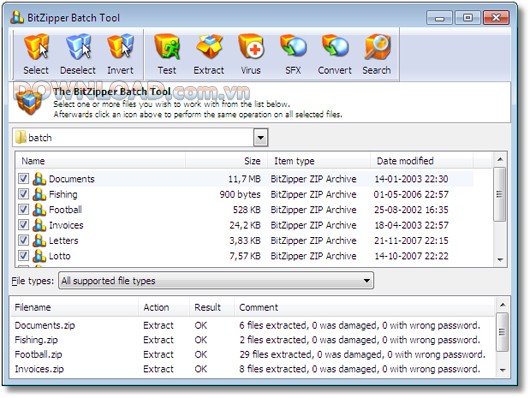The height and width of the screenshot is (398, 530).
Task: Click the Football archive file icon
Action: pyautogui.click(x=39, y=210)
